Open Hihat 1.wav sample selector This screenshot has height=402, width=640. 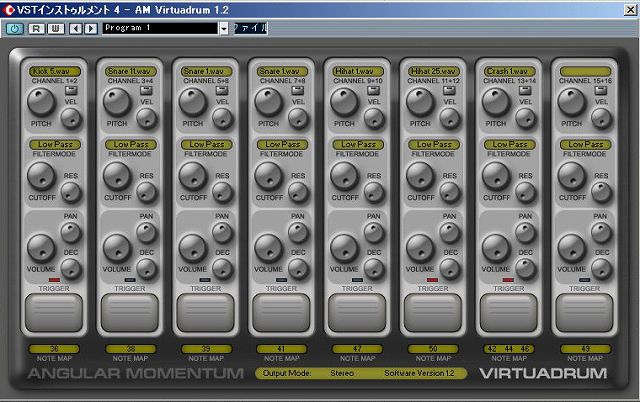coord(358,71)
